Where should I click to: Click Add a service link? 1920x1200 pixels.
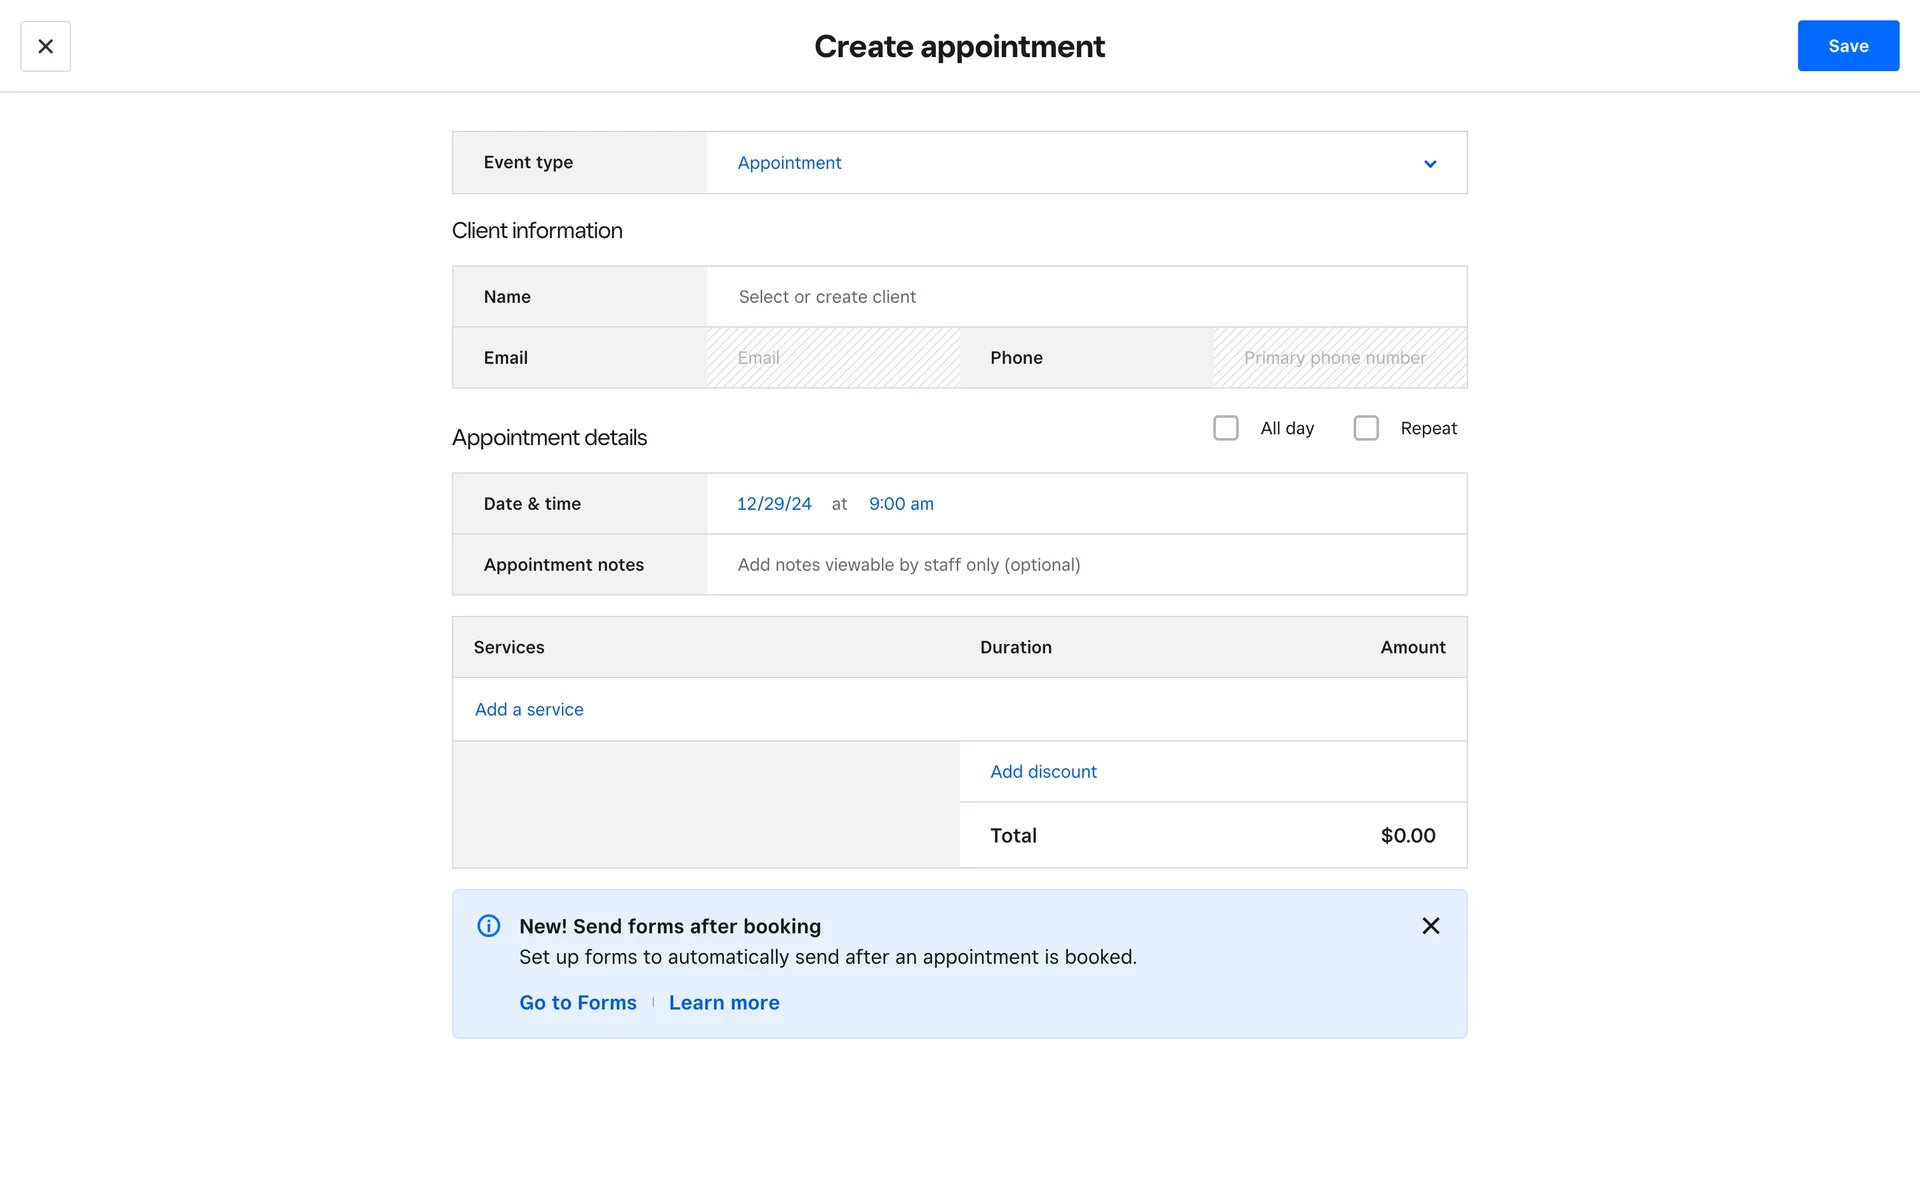(529, 710)
